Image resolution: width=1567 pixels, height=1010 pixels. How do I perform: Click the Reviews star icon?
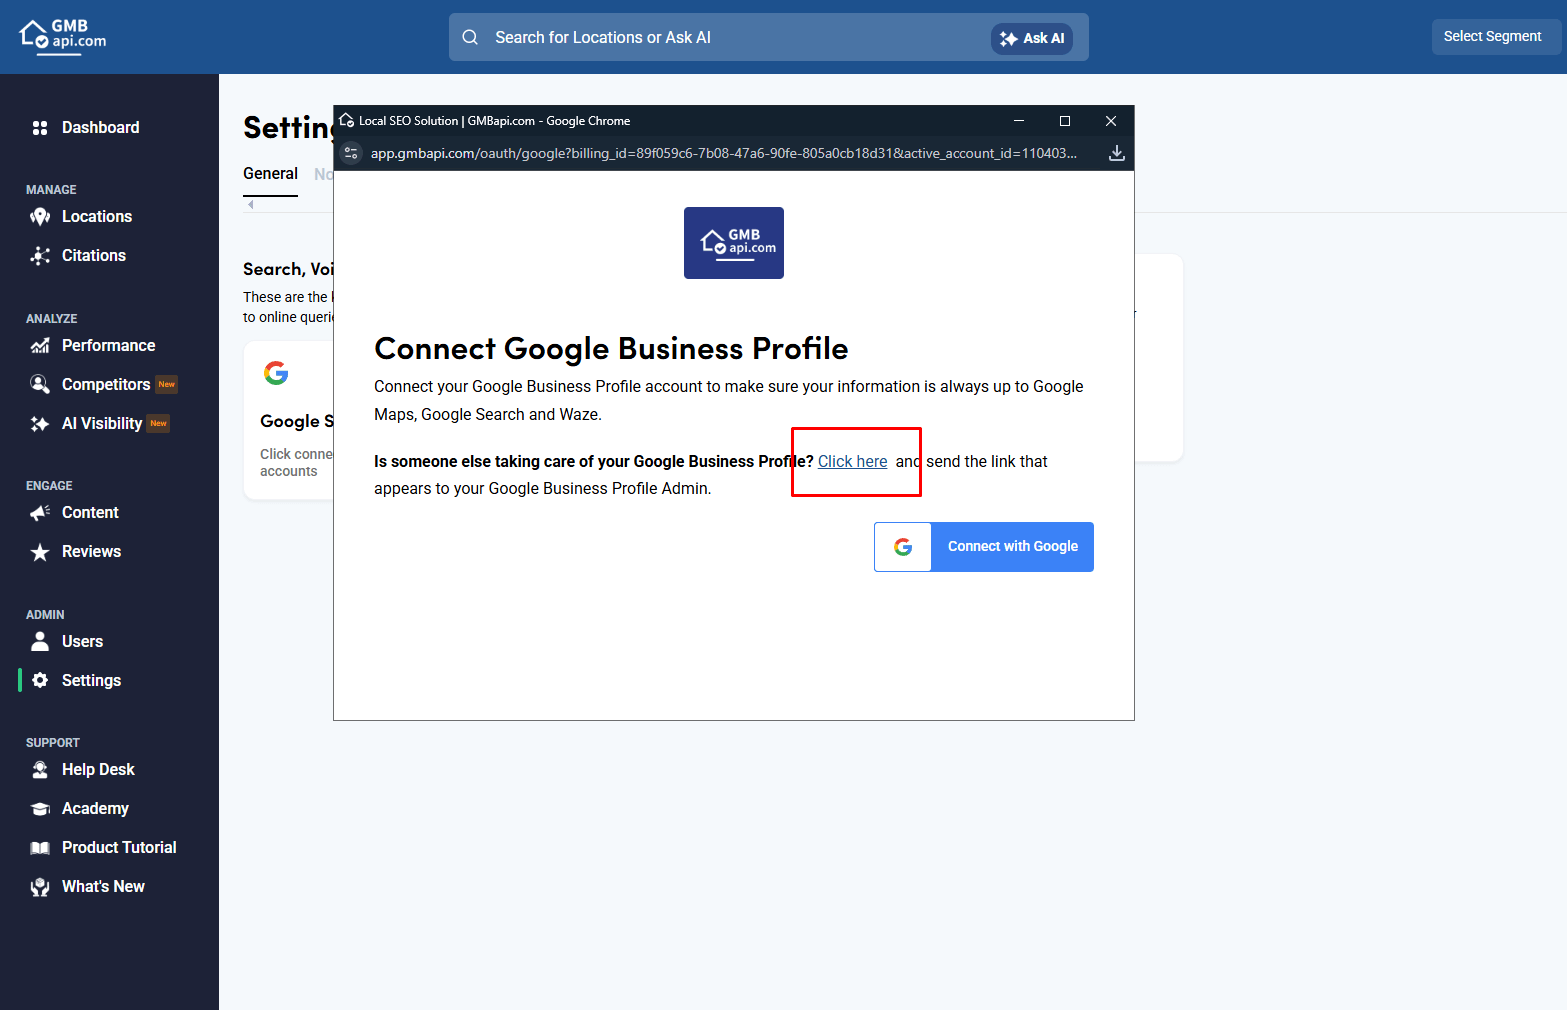(40, 552)
